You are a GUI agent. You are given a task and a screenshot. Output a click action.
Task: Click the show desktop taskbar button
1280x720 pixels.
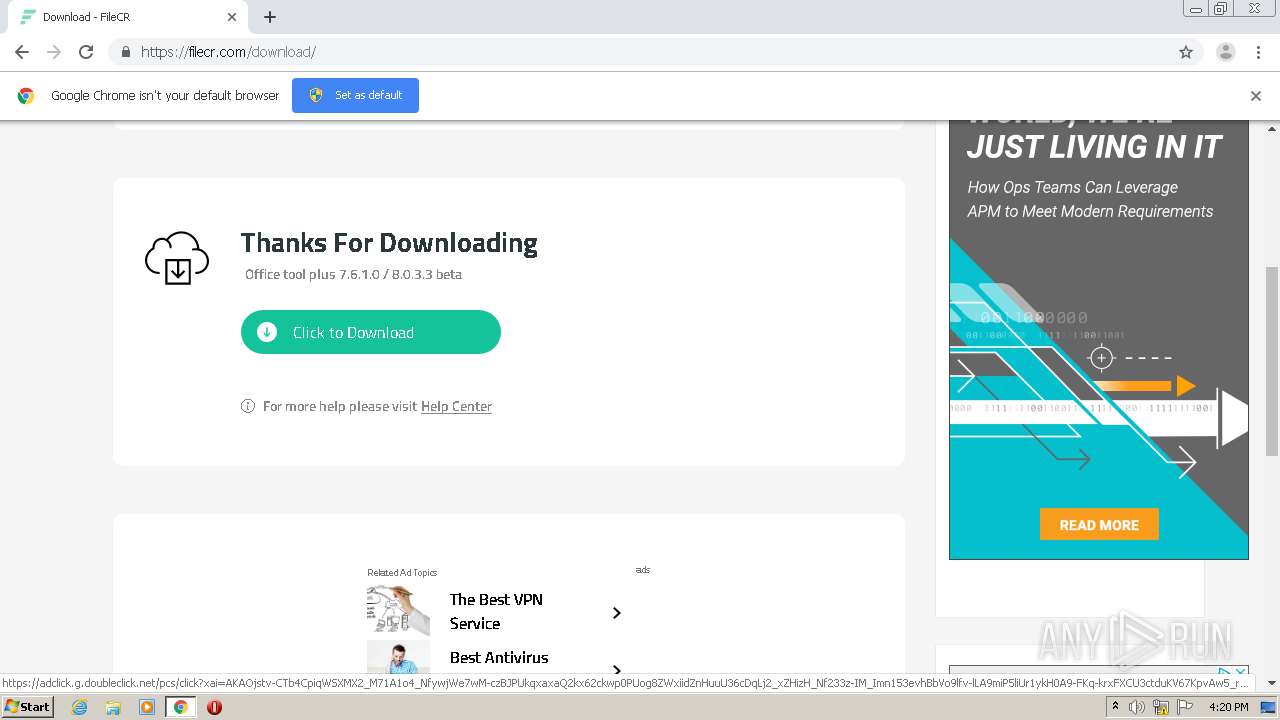point(1269,707)
